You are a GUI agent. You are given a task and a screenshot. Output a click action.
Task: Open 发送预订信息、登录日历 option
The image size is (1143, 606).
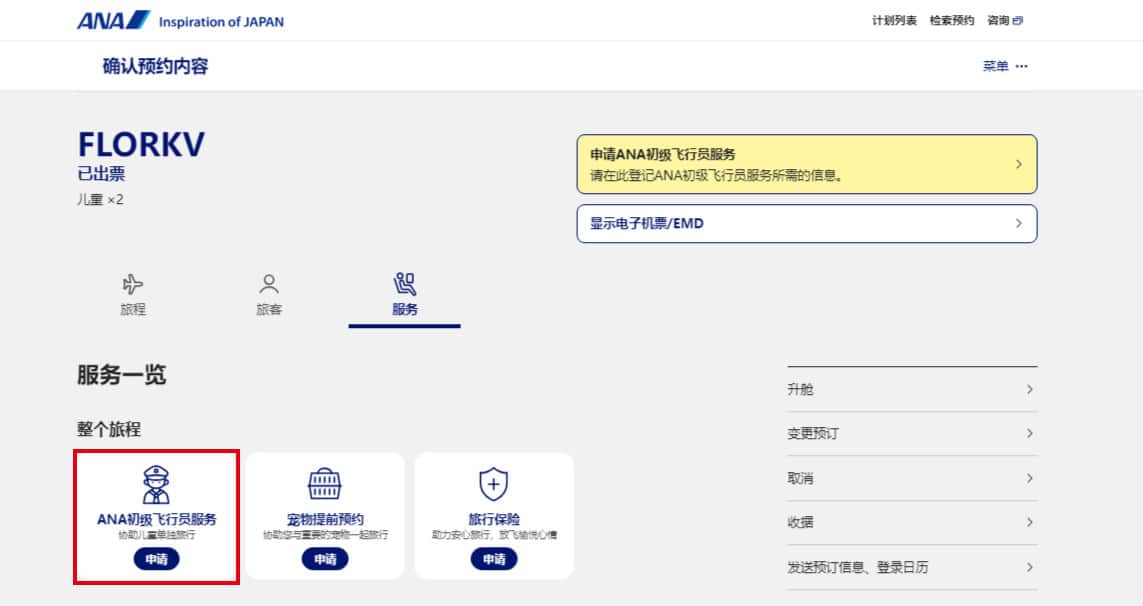[911, 567]
